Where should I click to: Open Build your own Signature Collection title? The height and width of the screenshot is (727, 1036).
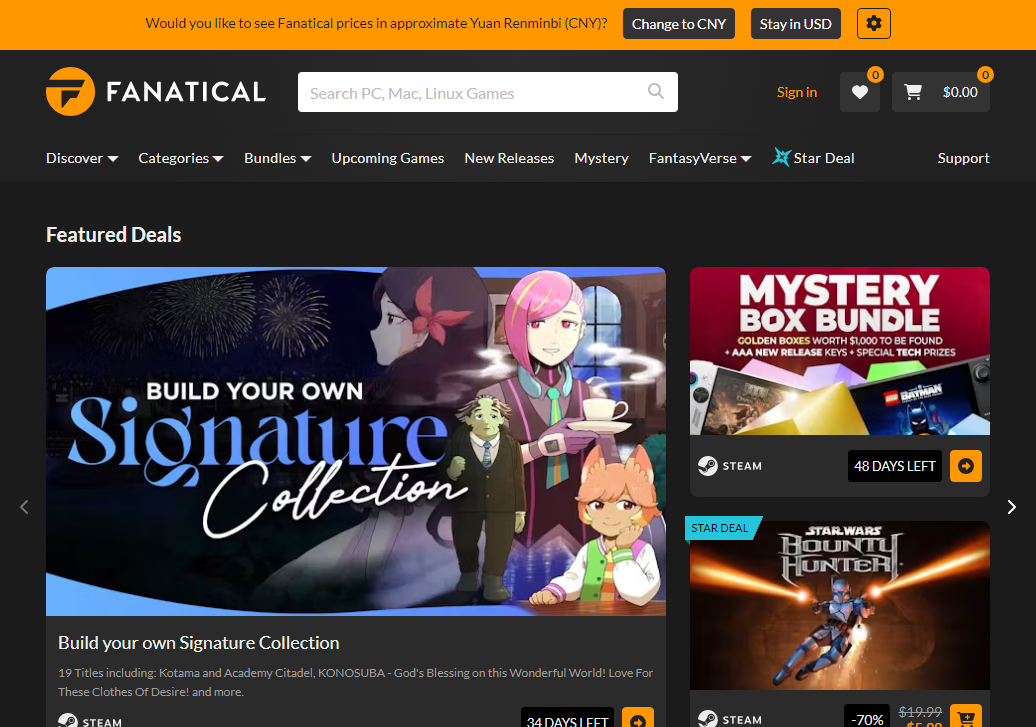click(x=199, y=642)
